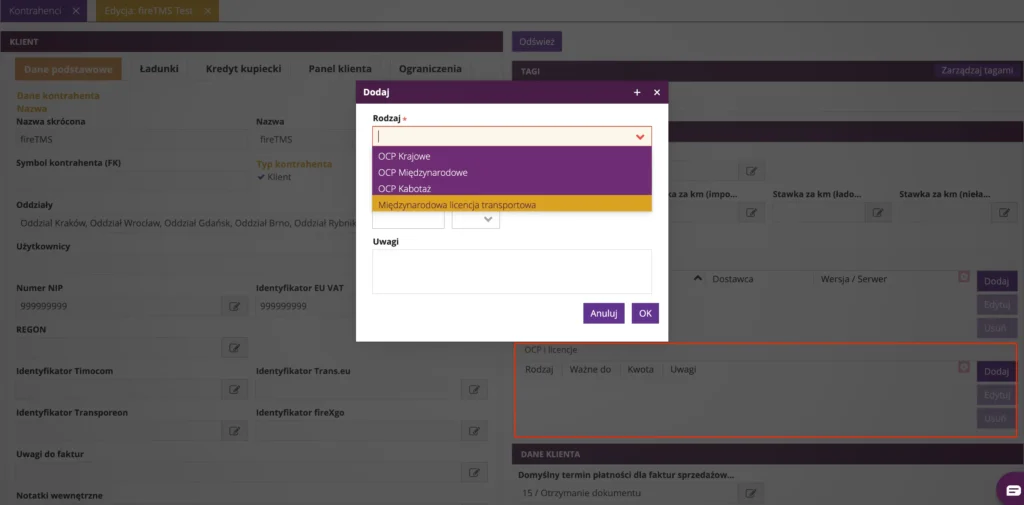The height and width of the screenshot is (505, 1024).
Task: Choose OCP Międzynarodowe option
Action: coord(511,172)
